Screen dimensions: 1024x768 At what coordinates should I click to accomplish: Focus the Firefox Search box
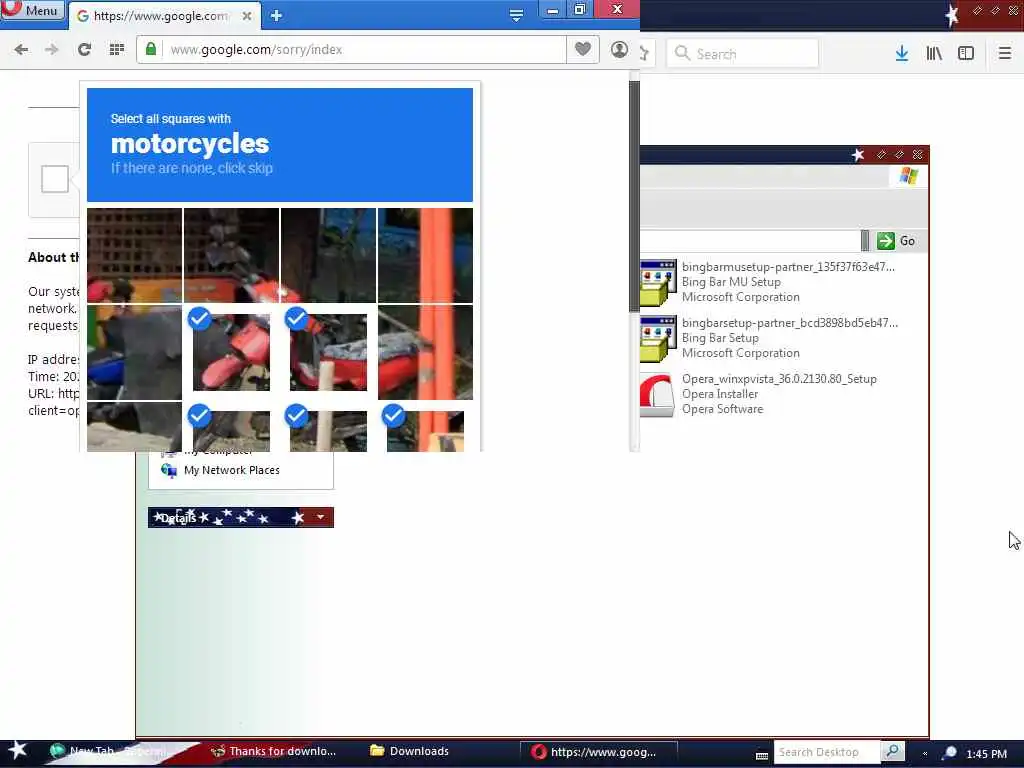(x=743, y=54)
